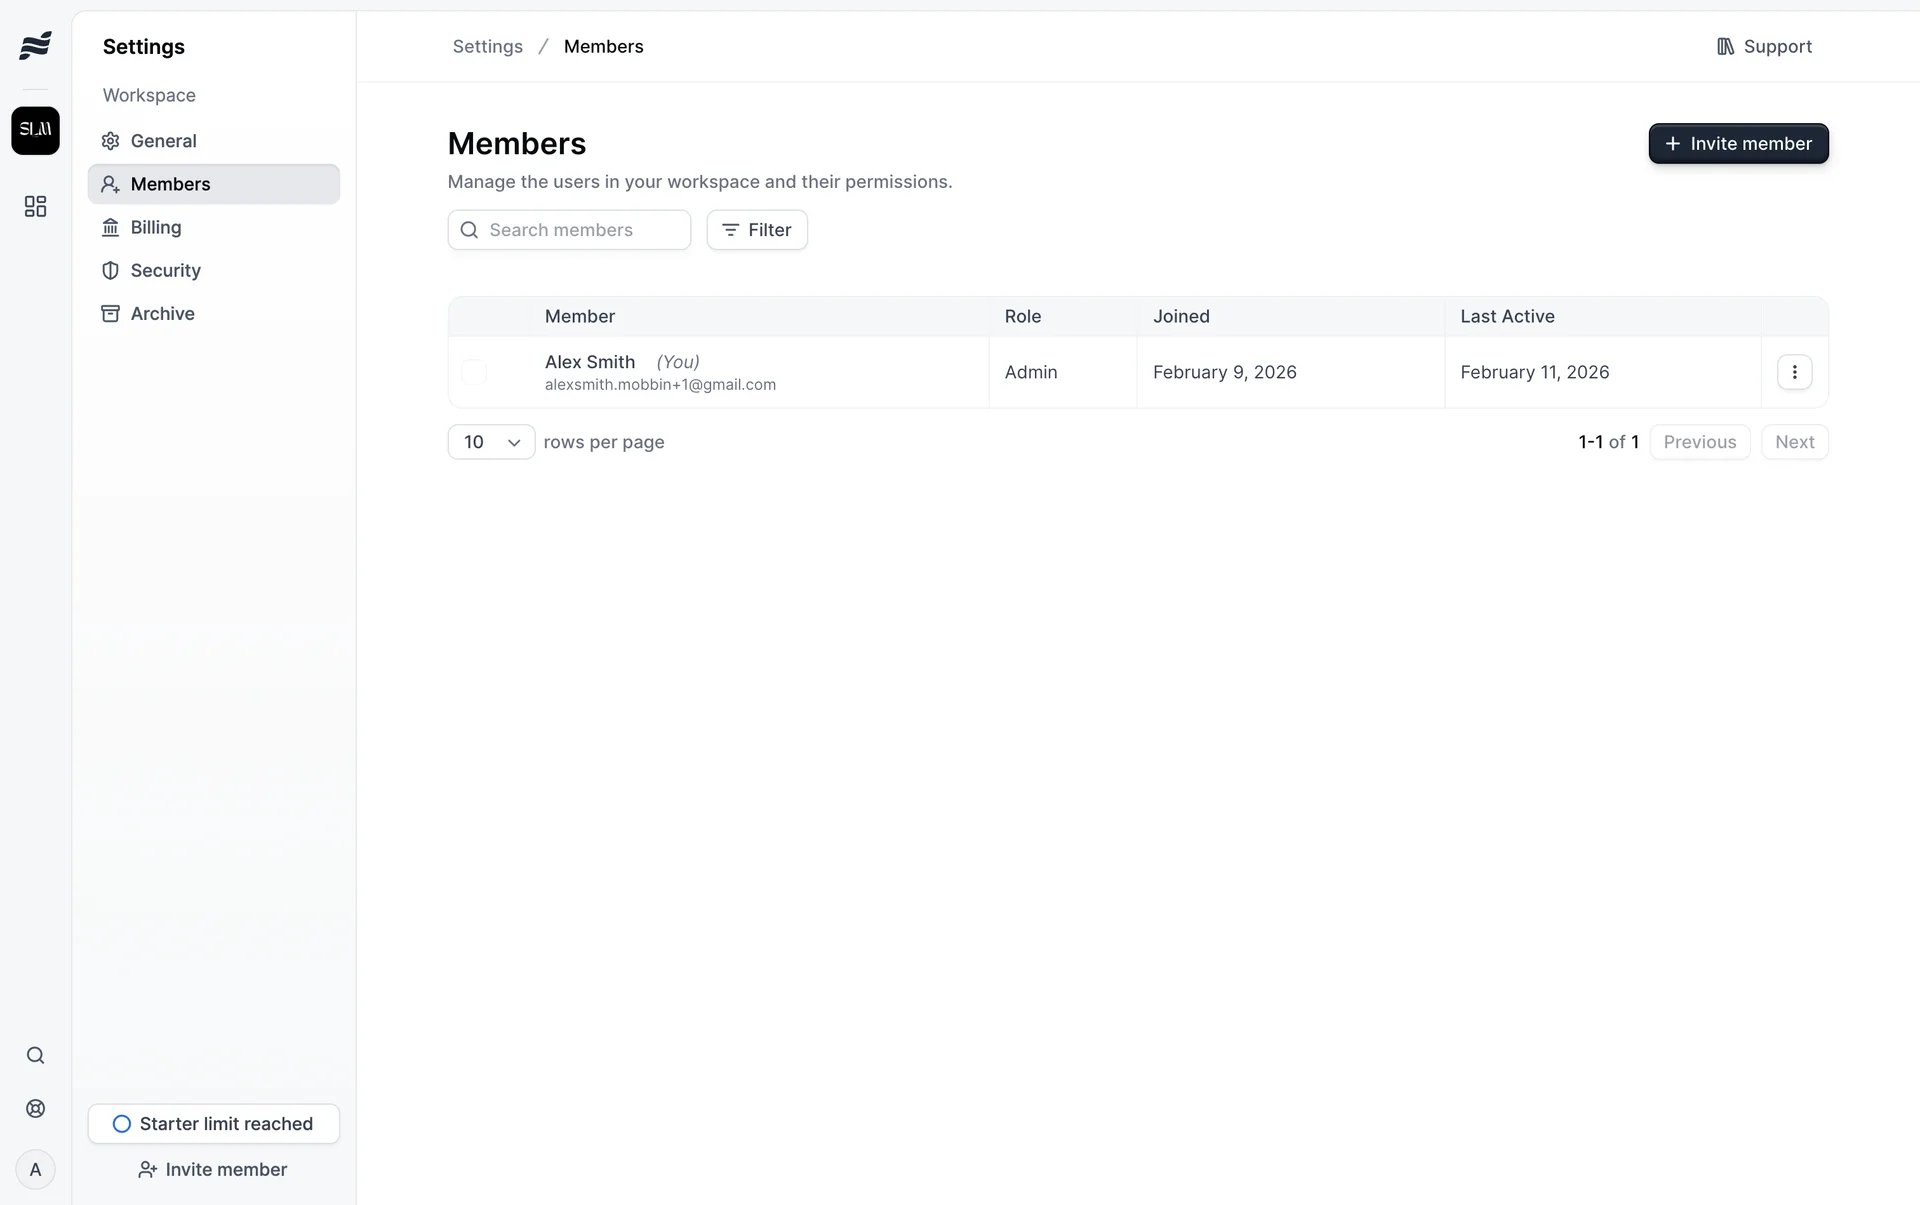Open the help lifebuoy icon
Viewport: 1920px width, 1205px height.
point(35,1109)
